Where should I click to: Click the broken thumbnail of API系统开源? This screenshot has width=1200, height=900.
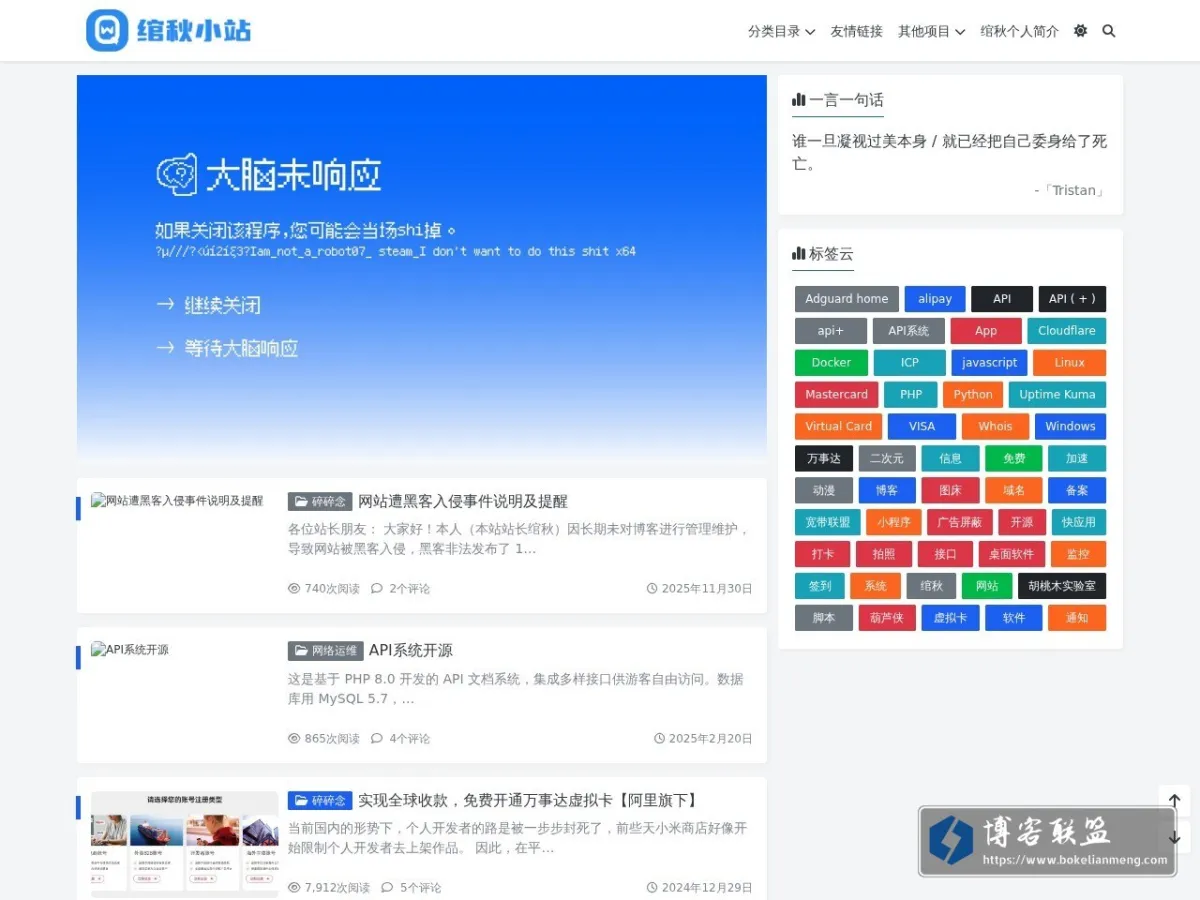pos(130,650)
